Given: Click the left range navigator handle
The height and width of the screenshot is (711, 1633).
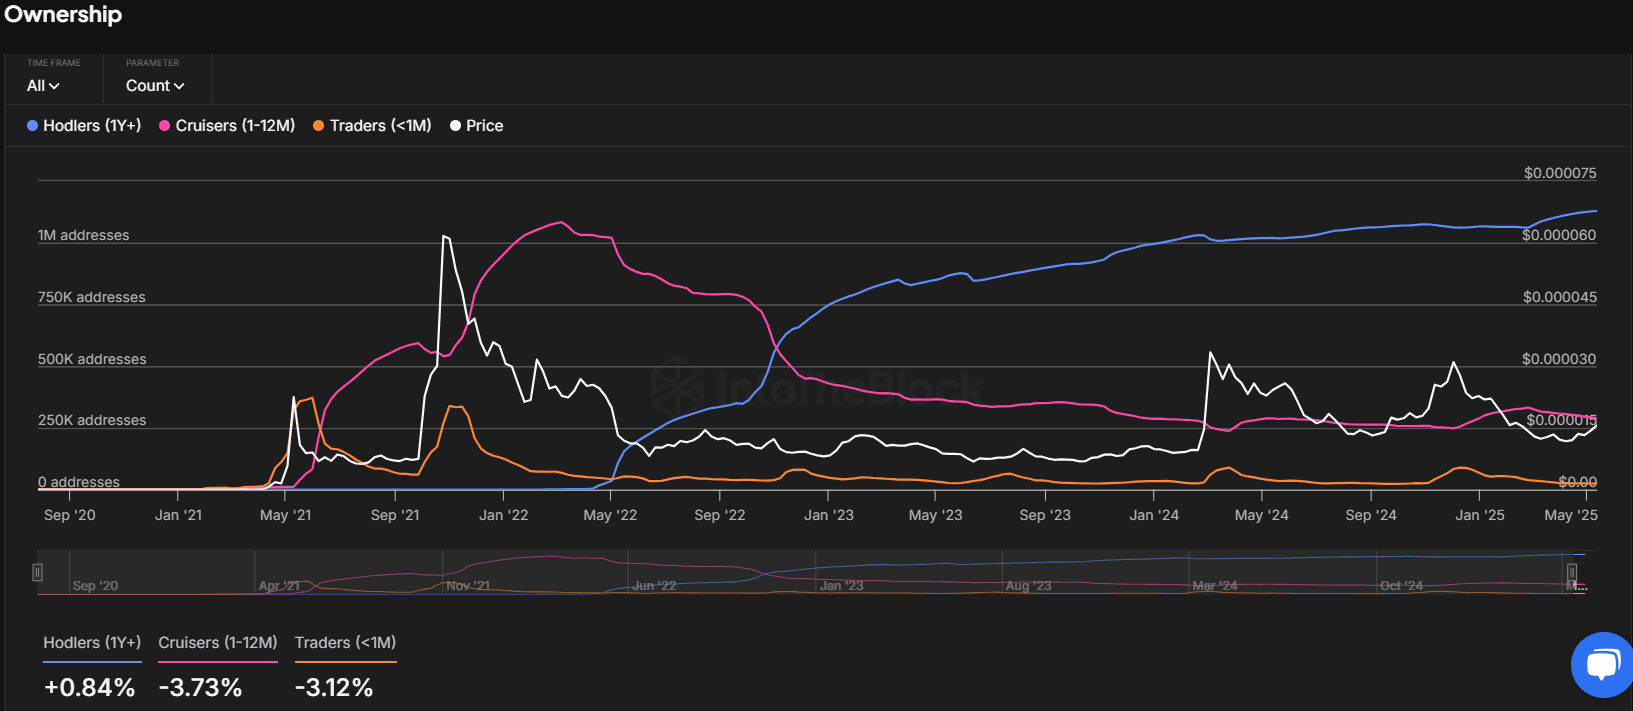Looking at the screenshot, I should [37, 572].
